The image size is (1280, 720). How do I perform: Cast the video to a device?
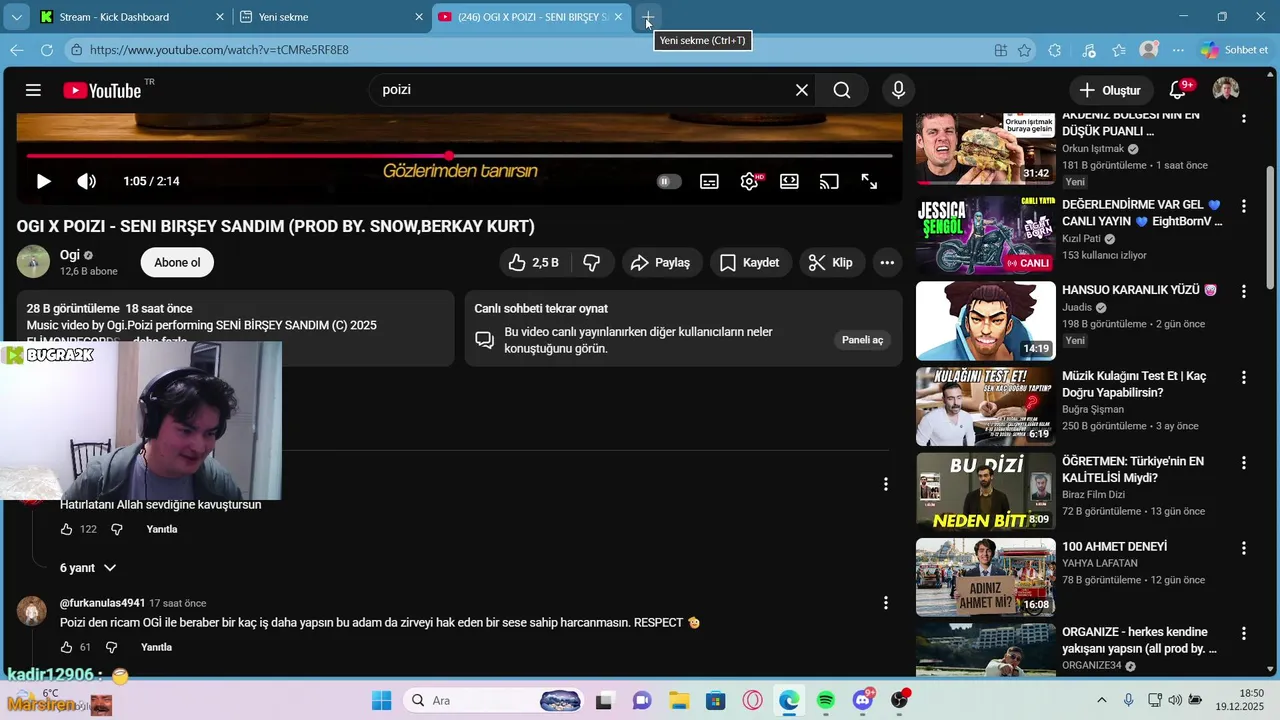coord(829,181)
